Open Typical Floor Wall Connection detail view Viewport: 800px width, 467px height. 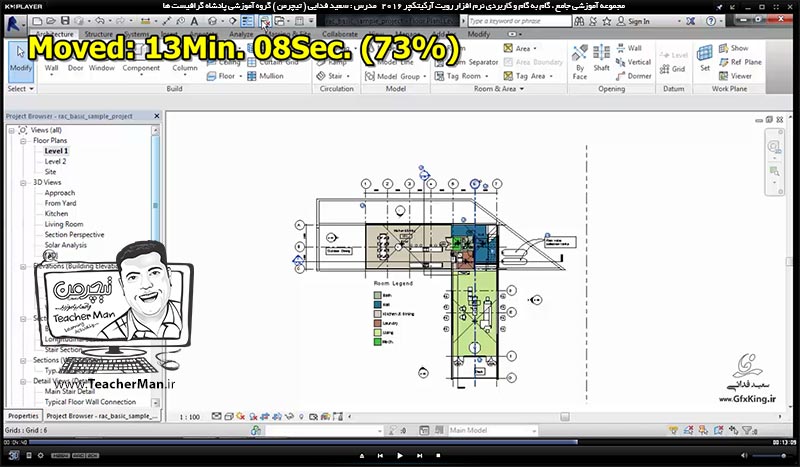[90, 402]
